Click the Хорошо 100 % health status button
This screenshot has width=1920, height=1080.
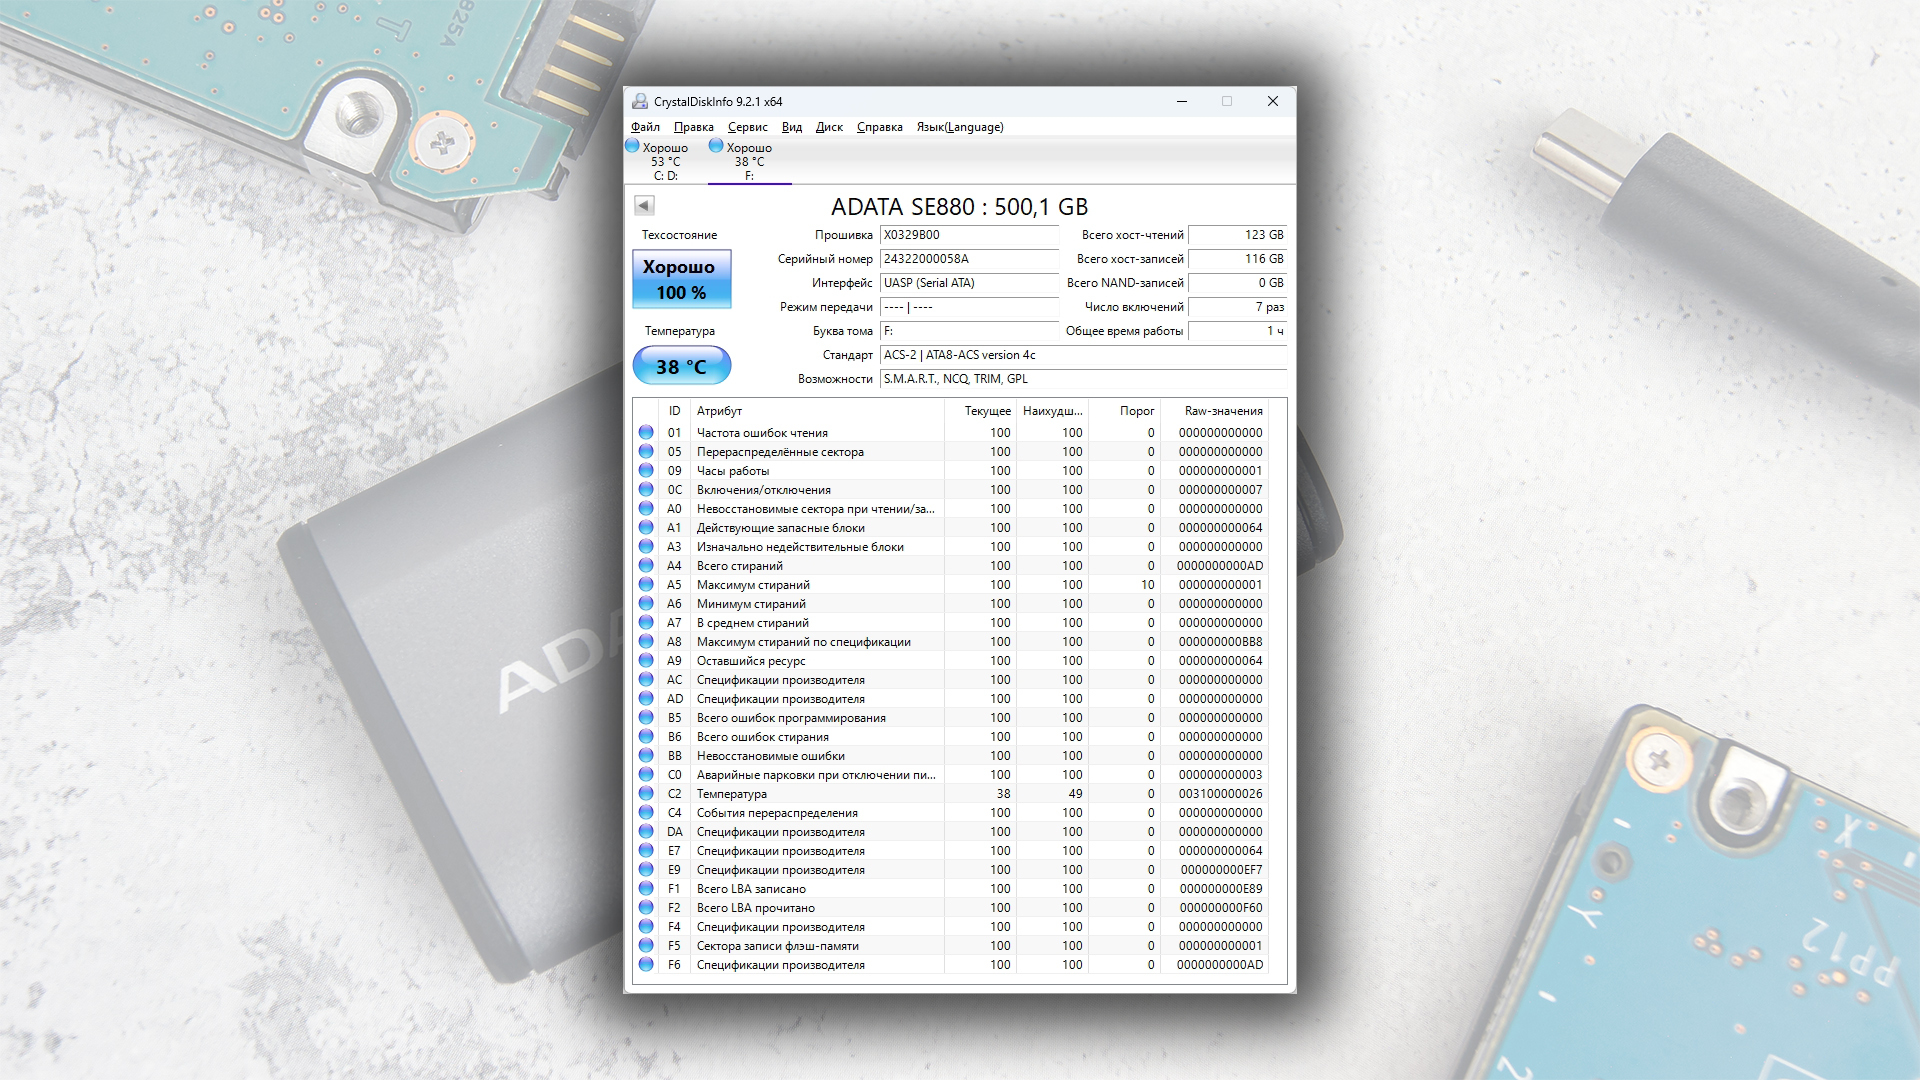(x=681, y=279)
